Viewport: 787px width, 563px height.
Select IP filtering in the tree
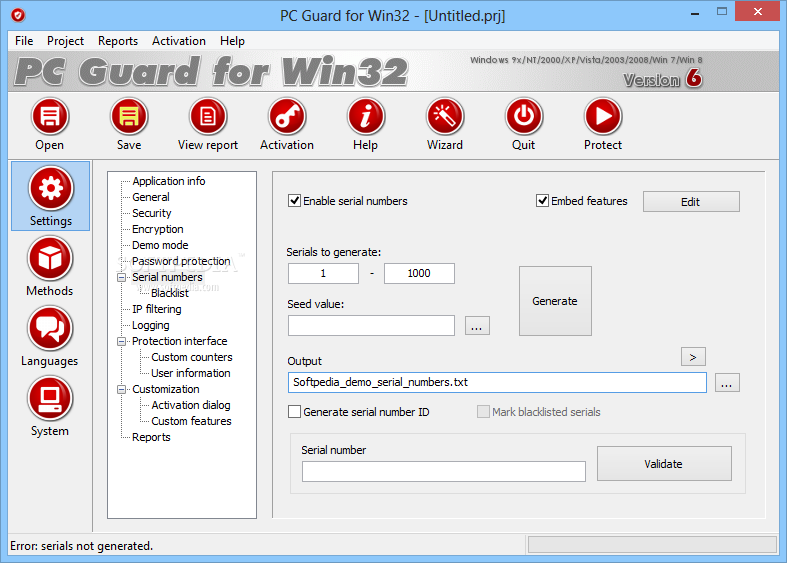[x=157, y=310]
